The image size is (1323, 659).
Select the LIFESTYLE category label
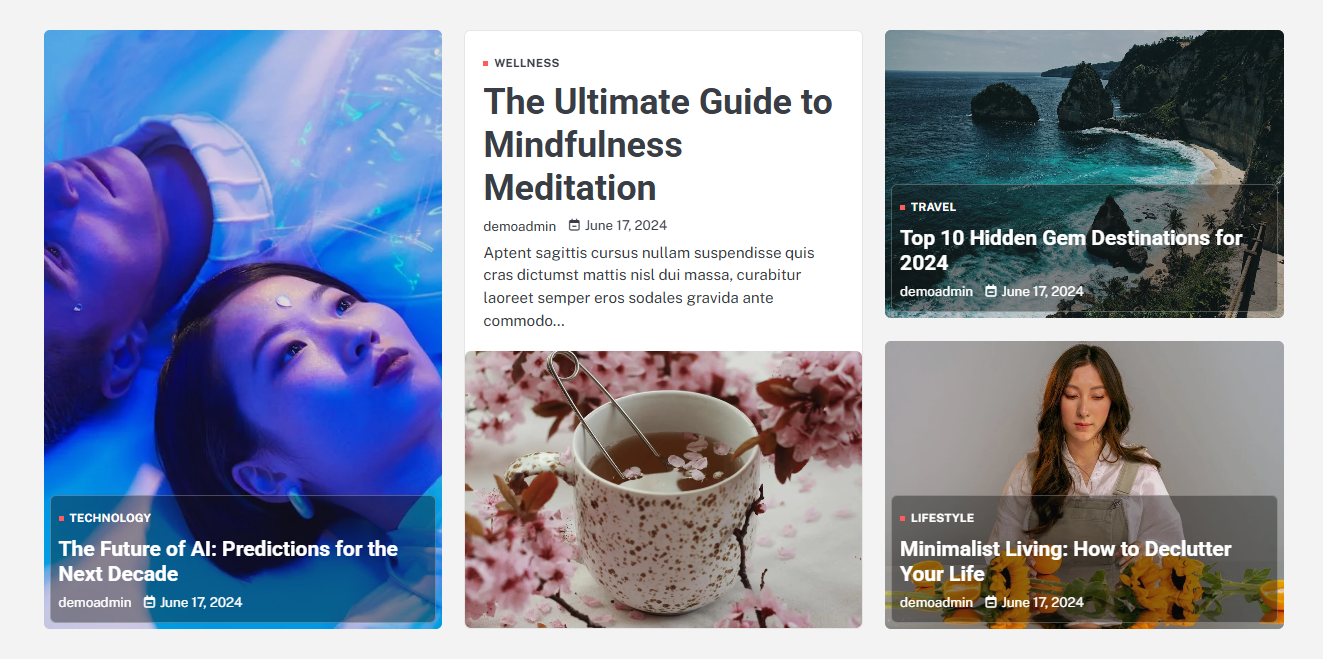pos(942,518)
